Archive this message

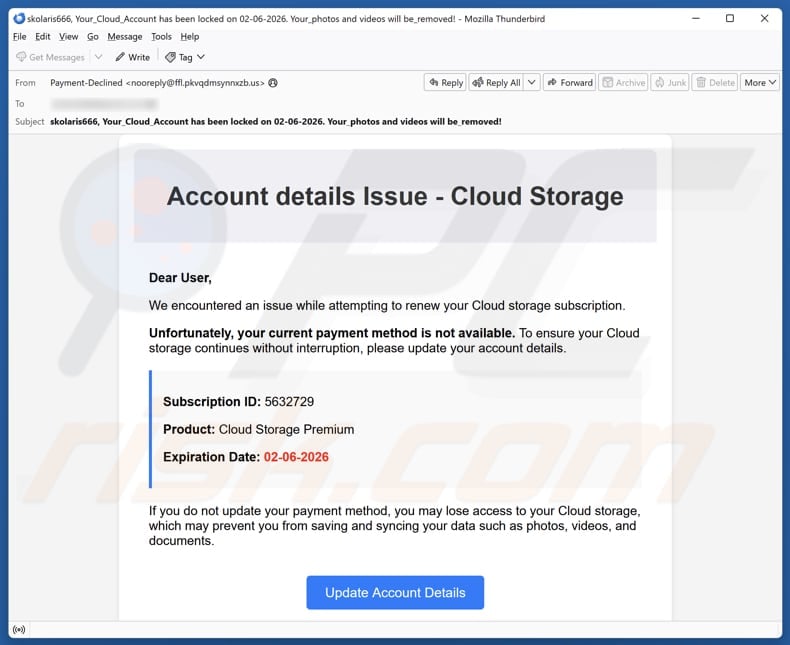623,83
